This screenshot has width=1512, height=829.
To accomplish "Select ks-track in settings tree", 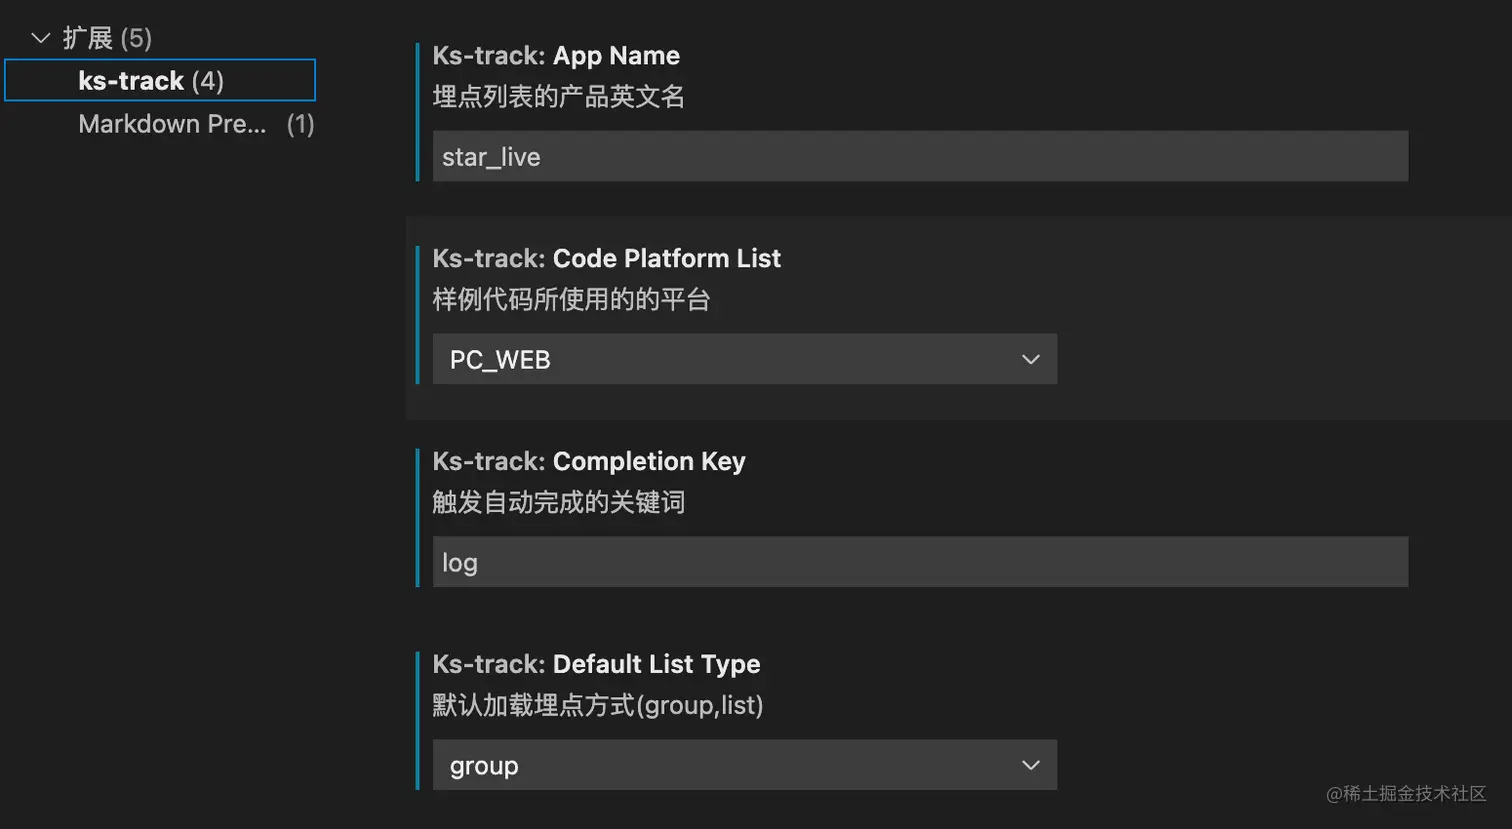I will (150, 81).
